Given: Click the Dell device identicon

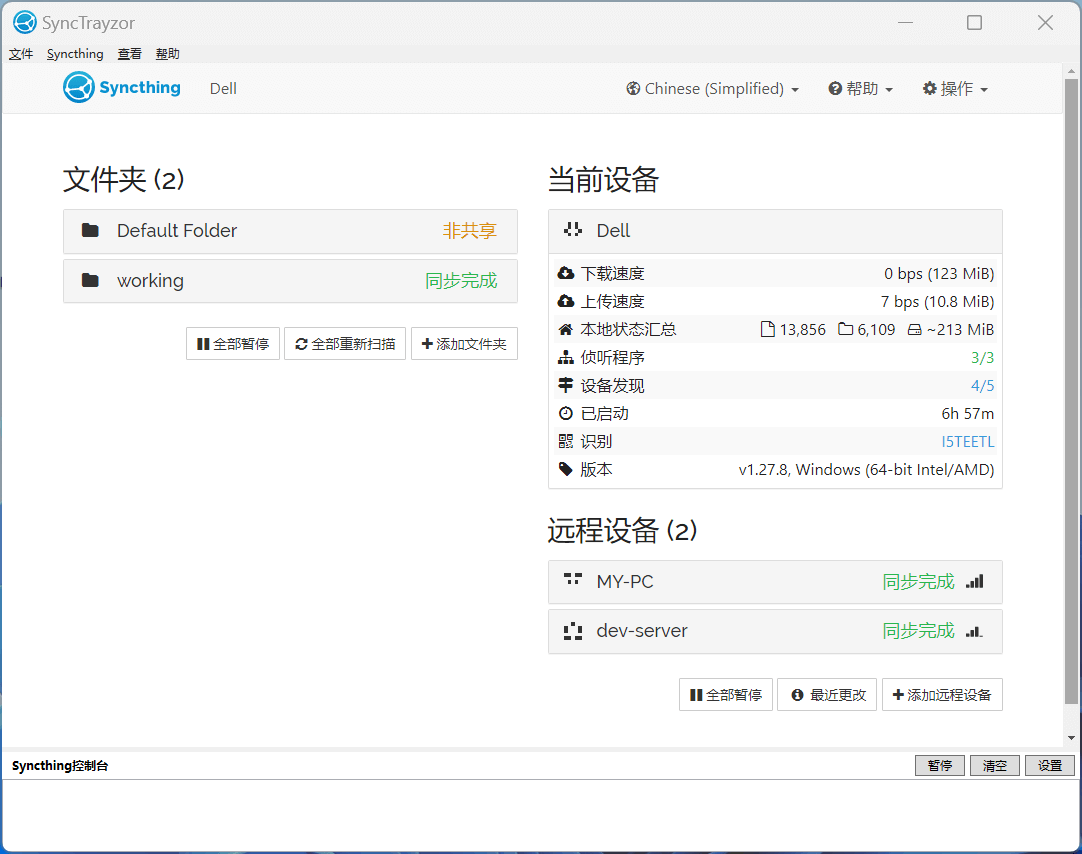Looking at the screenshot, I should tap(573, 231).
